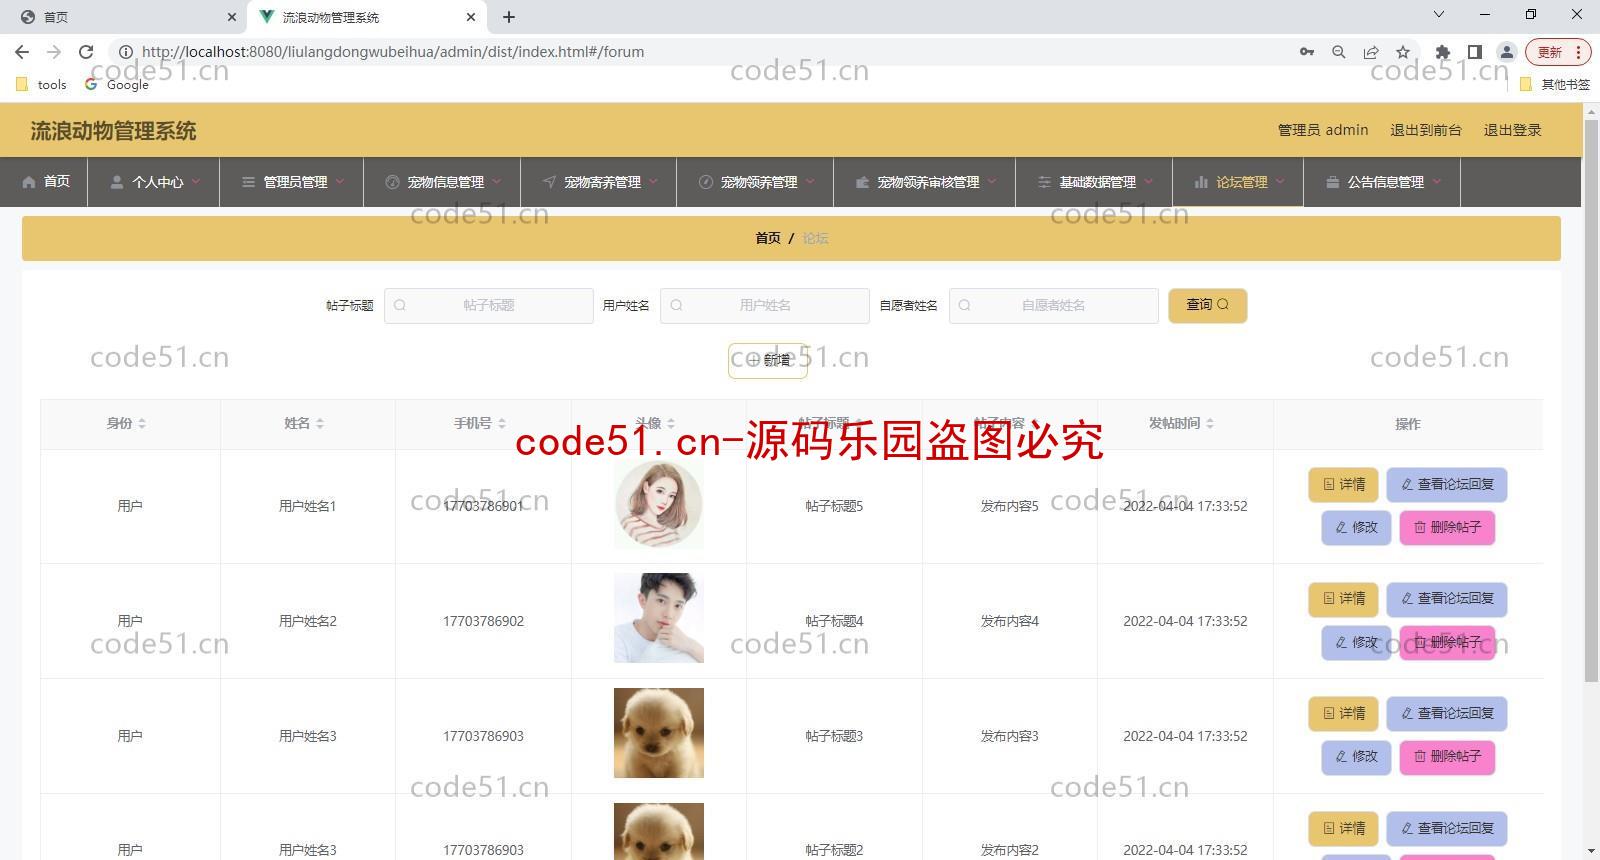This screenshot has width=1600, height=860.
Task: Click 修改 for 帖子标题4 row
Action: [1357, 643]
